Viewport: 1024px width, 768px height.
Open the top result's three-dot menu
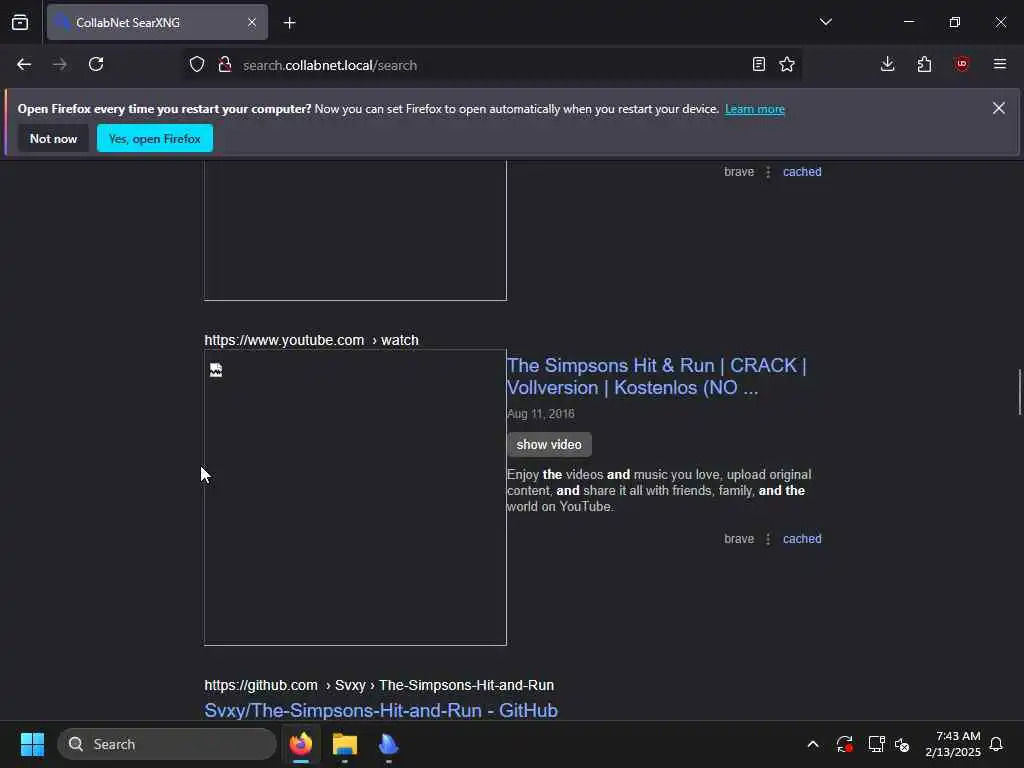coord(768,172)
